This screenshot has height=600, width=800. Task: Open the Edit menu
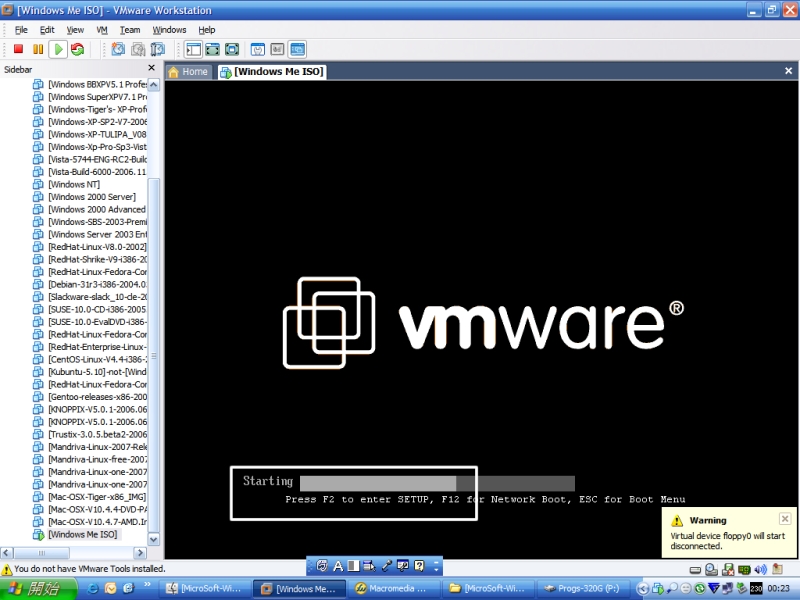(47, 30)
